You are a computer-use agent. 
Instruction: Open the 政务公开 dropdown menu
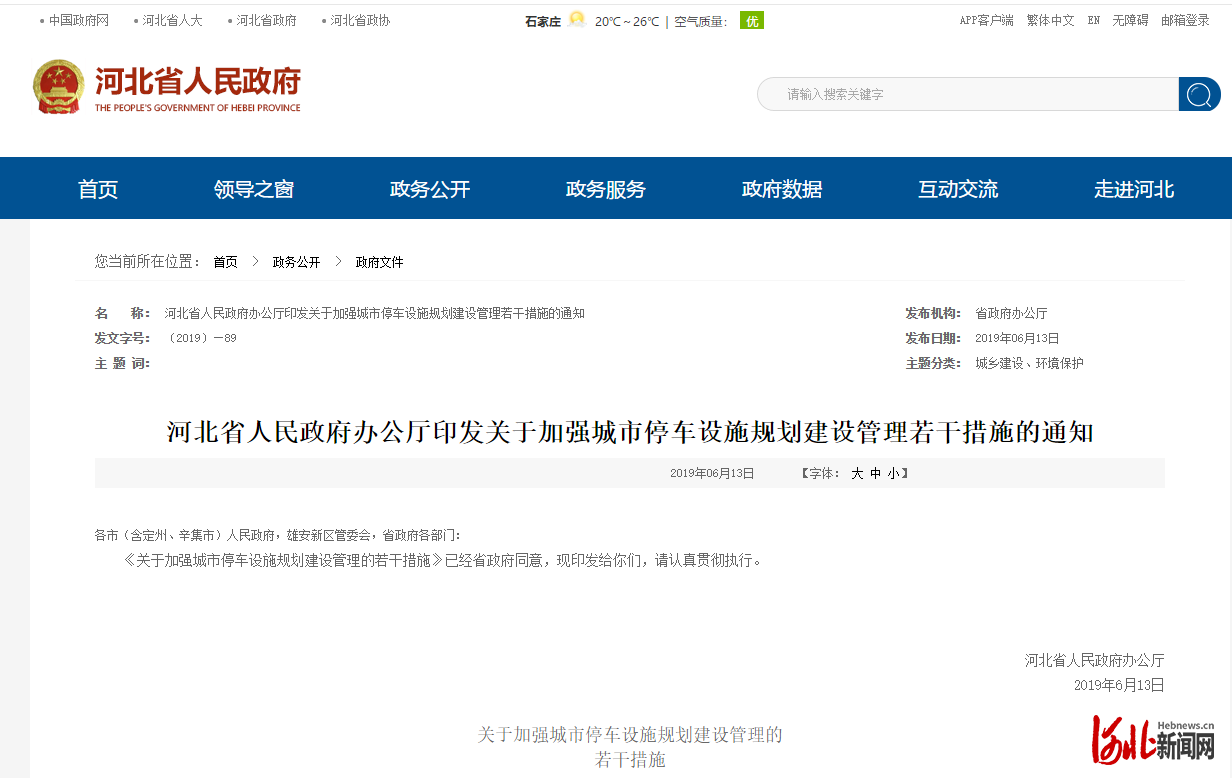coord(429,188)
